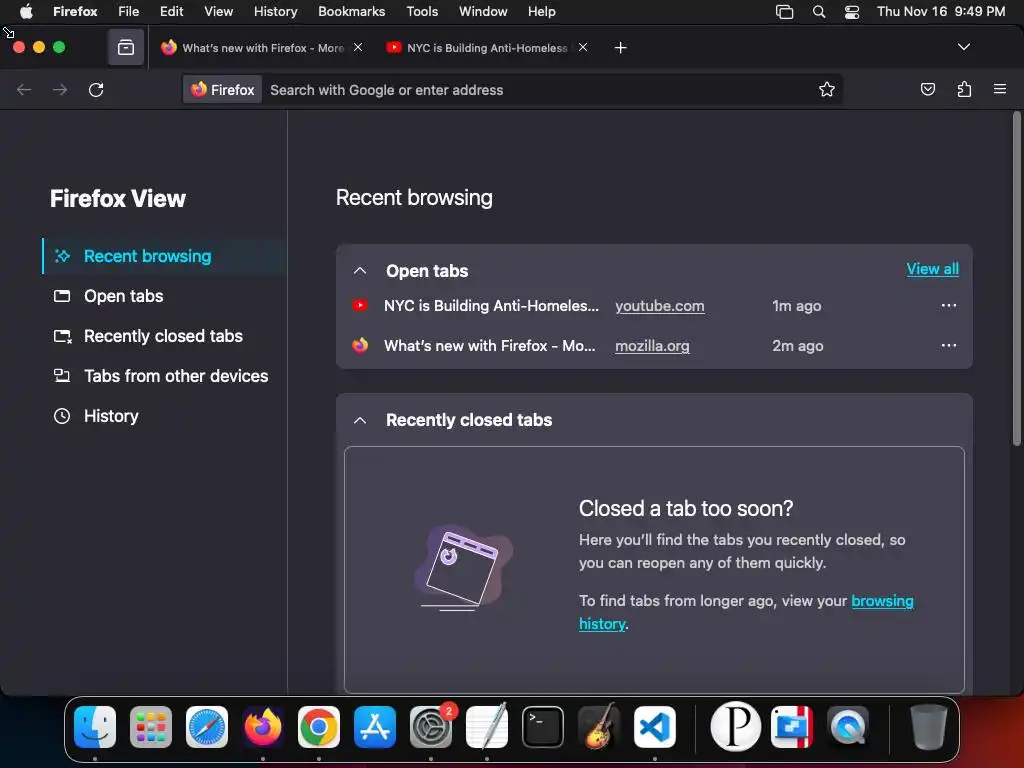Open Visual Studio Code from the Dock

654,727
